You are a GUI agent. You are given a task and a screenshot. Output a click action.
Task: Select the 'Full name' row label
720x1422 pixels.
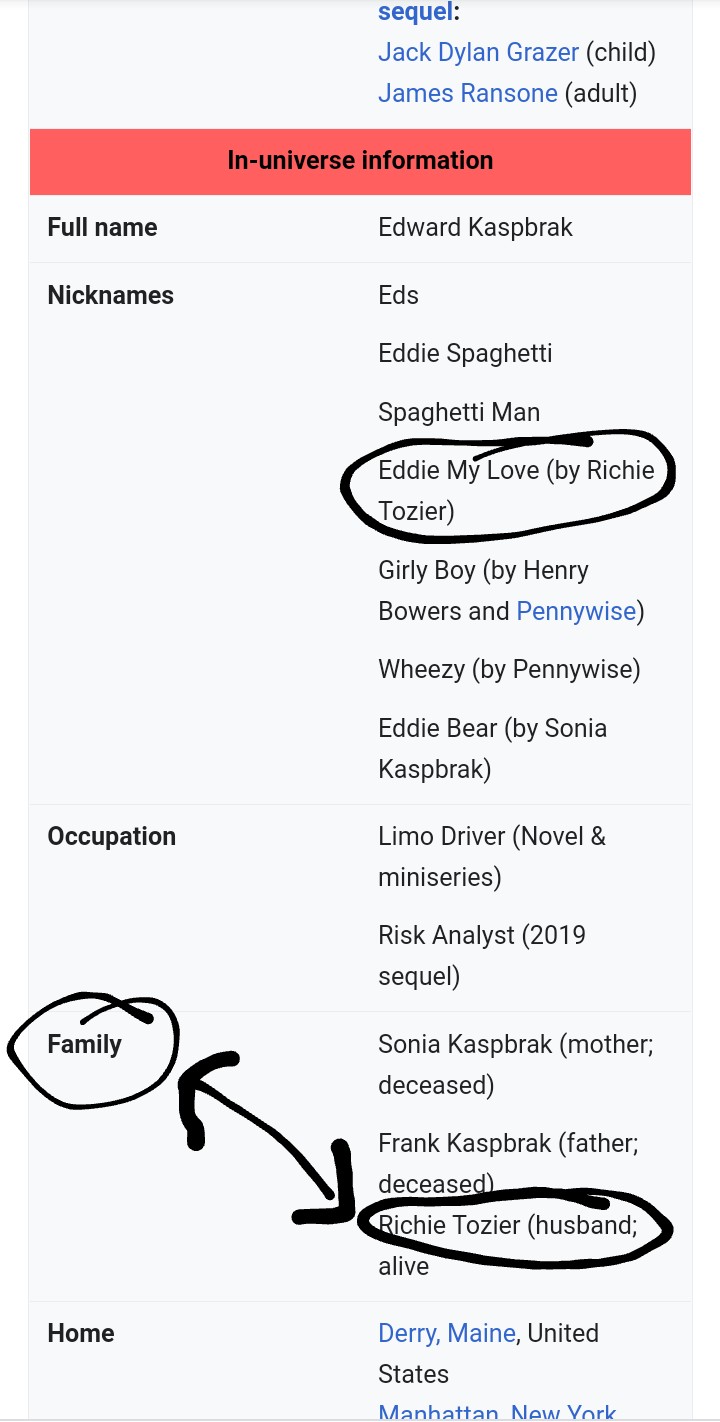click(102, 227)
